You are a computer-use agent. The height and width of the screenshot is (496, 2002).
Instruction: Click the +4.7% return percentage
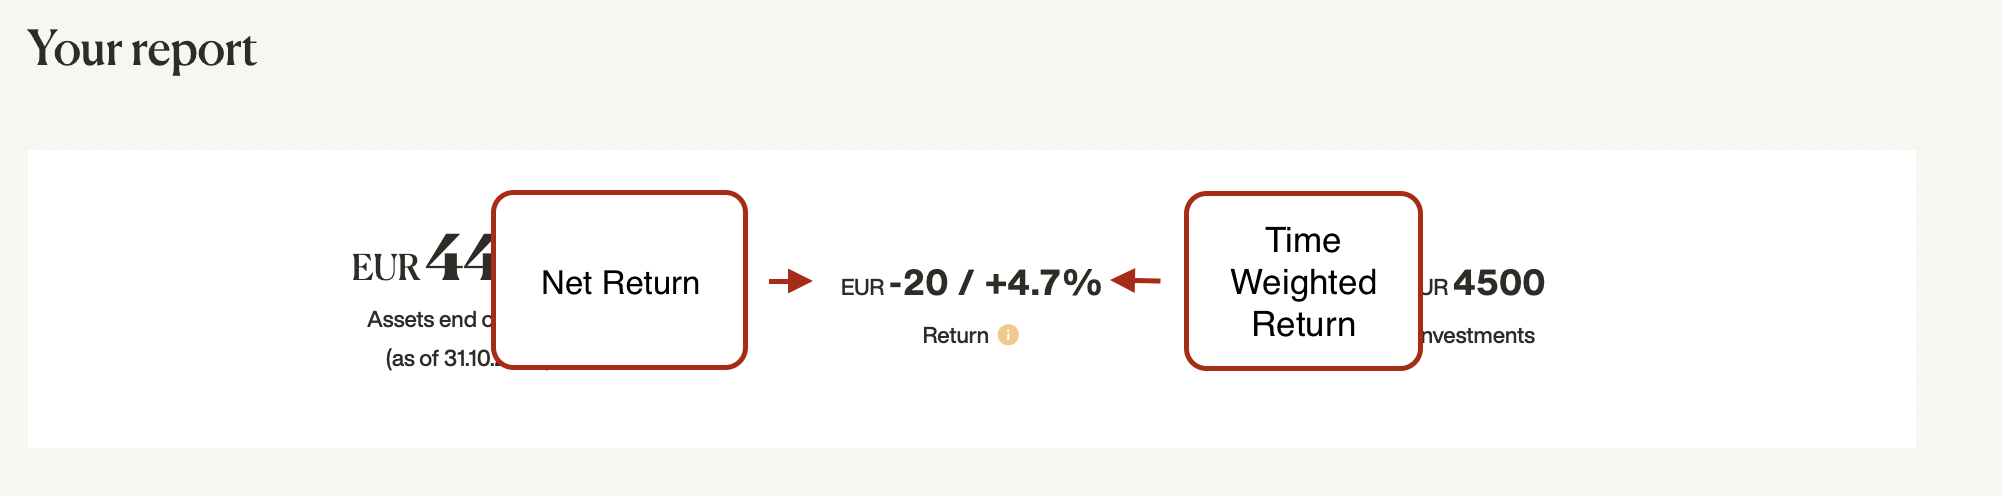(x=1043, y=283)
